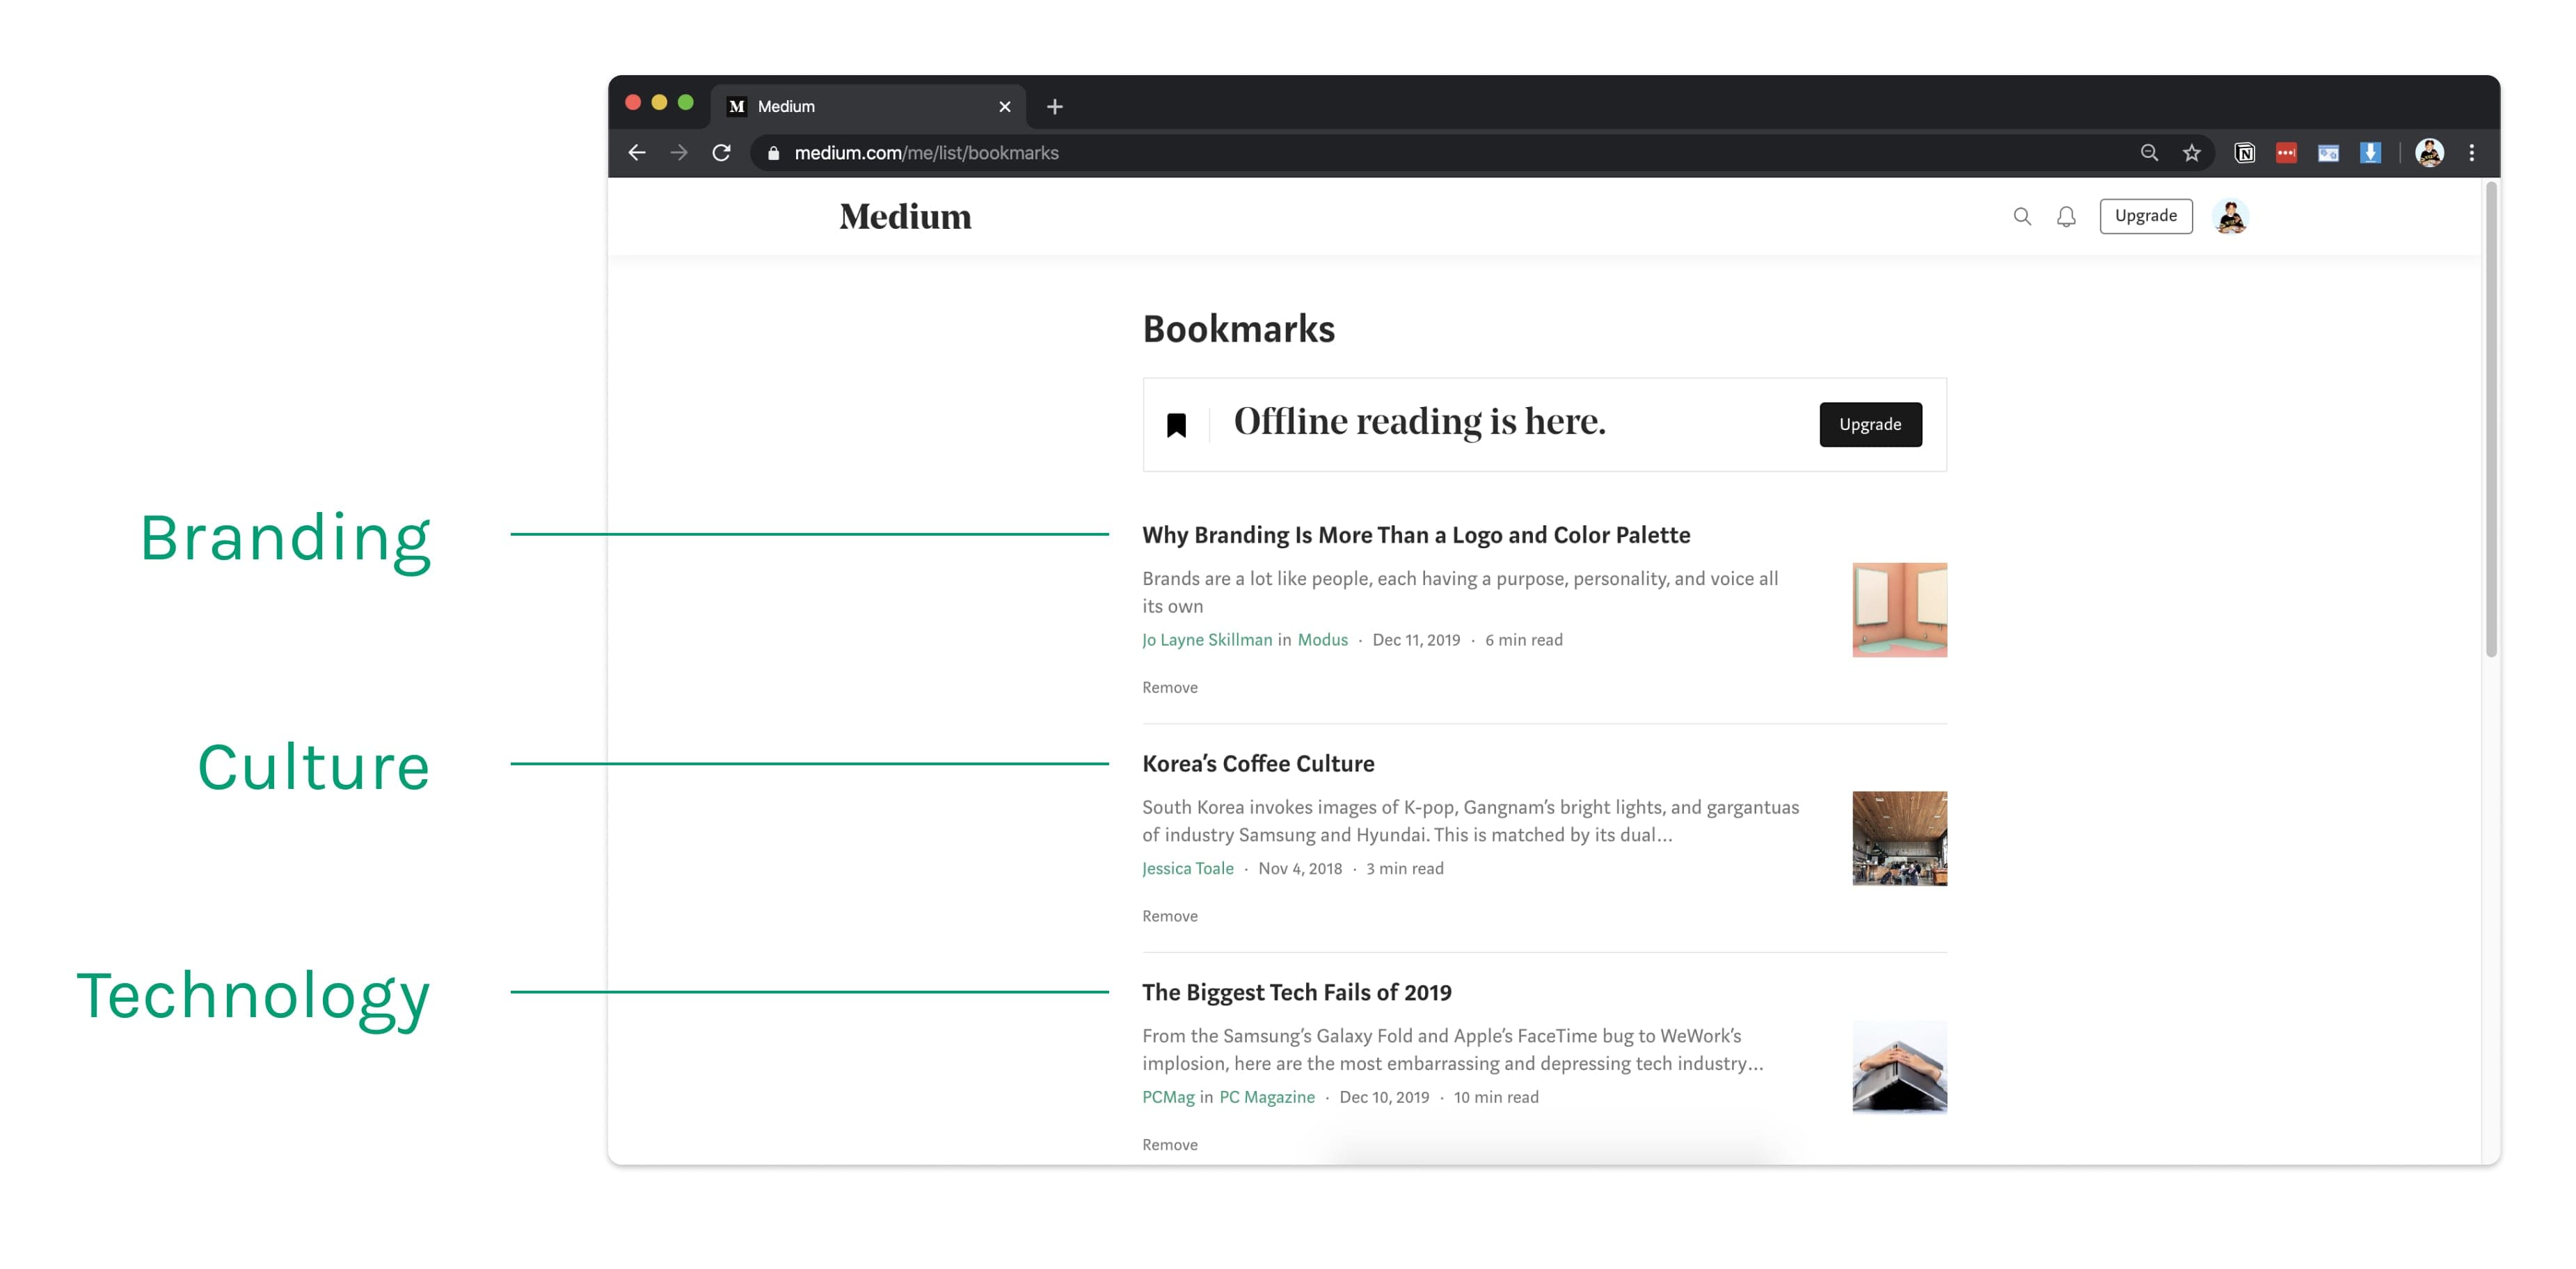Open Korea's Coffee Culture article
2576x1269 pixels.
pyautogui.click(x=1258, y=764)
